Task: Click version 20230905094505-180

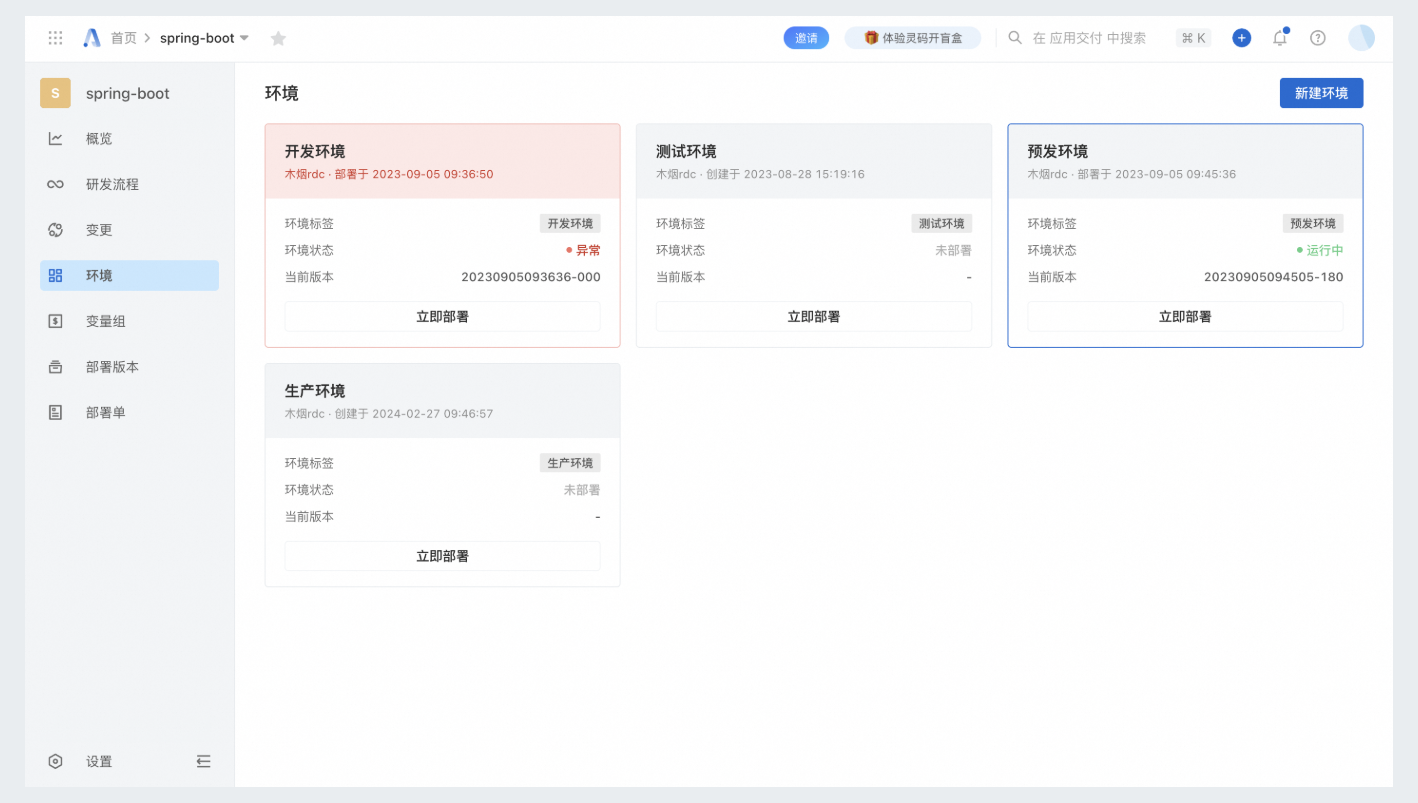Action: 1274,277
